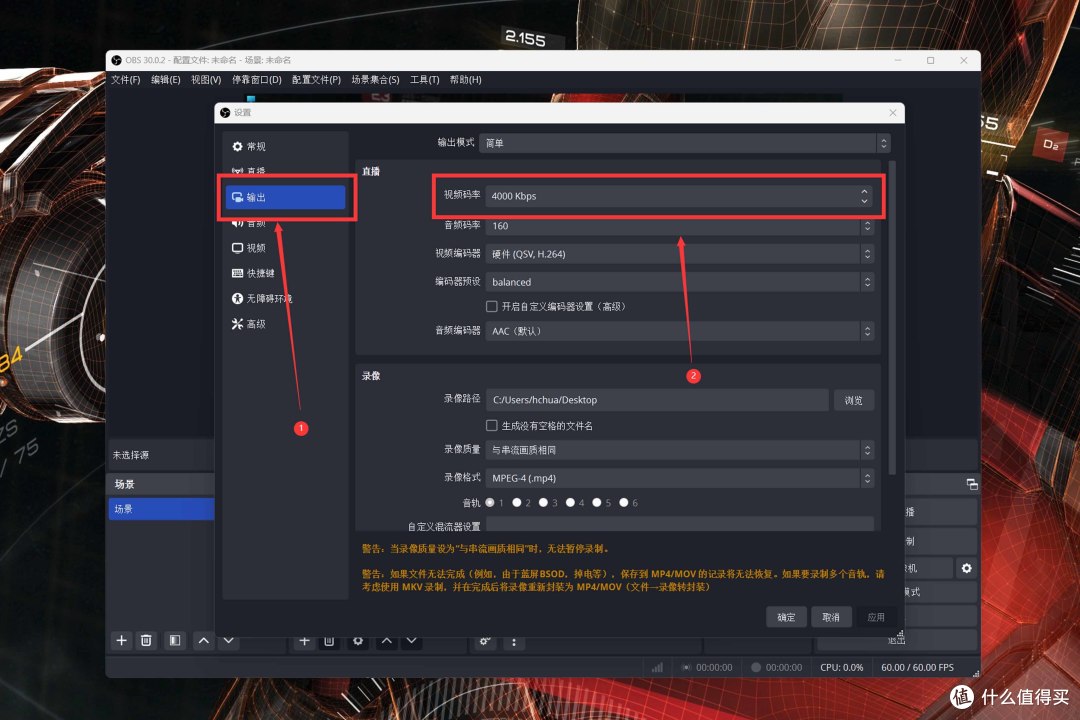The width and height of the screenshot is (1080, 720).
Task: Click 视频码率 stepper arrows at 4000 Kbps
Action: coord(864,196)
